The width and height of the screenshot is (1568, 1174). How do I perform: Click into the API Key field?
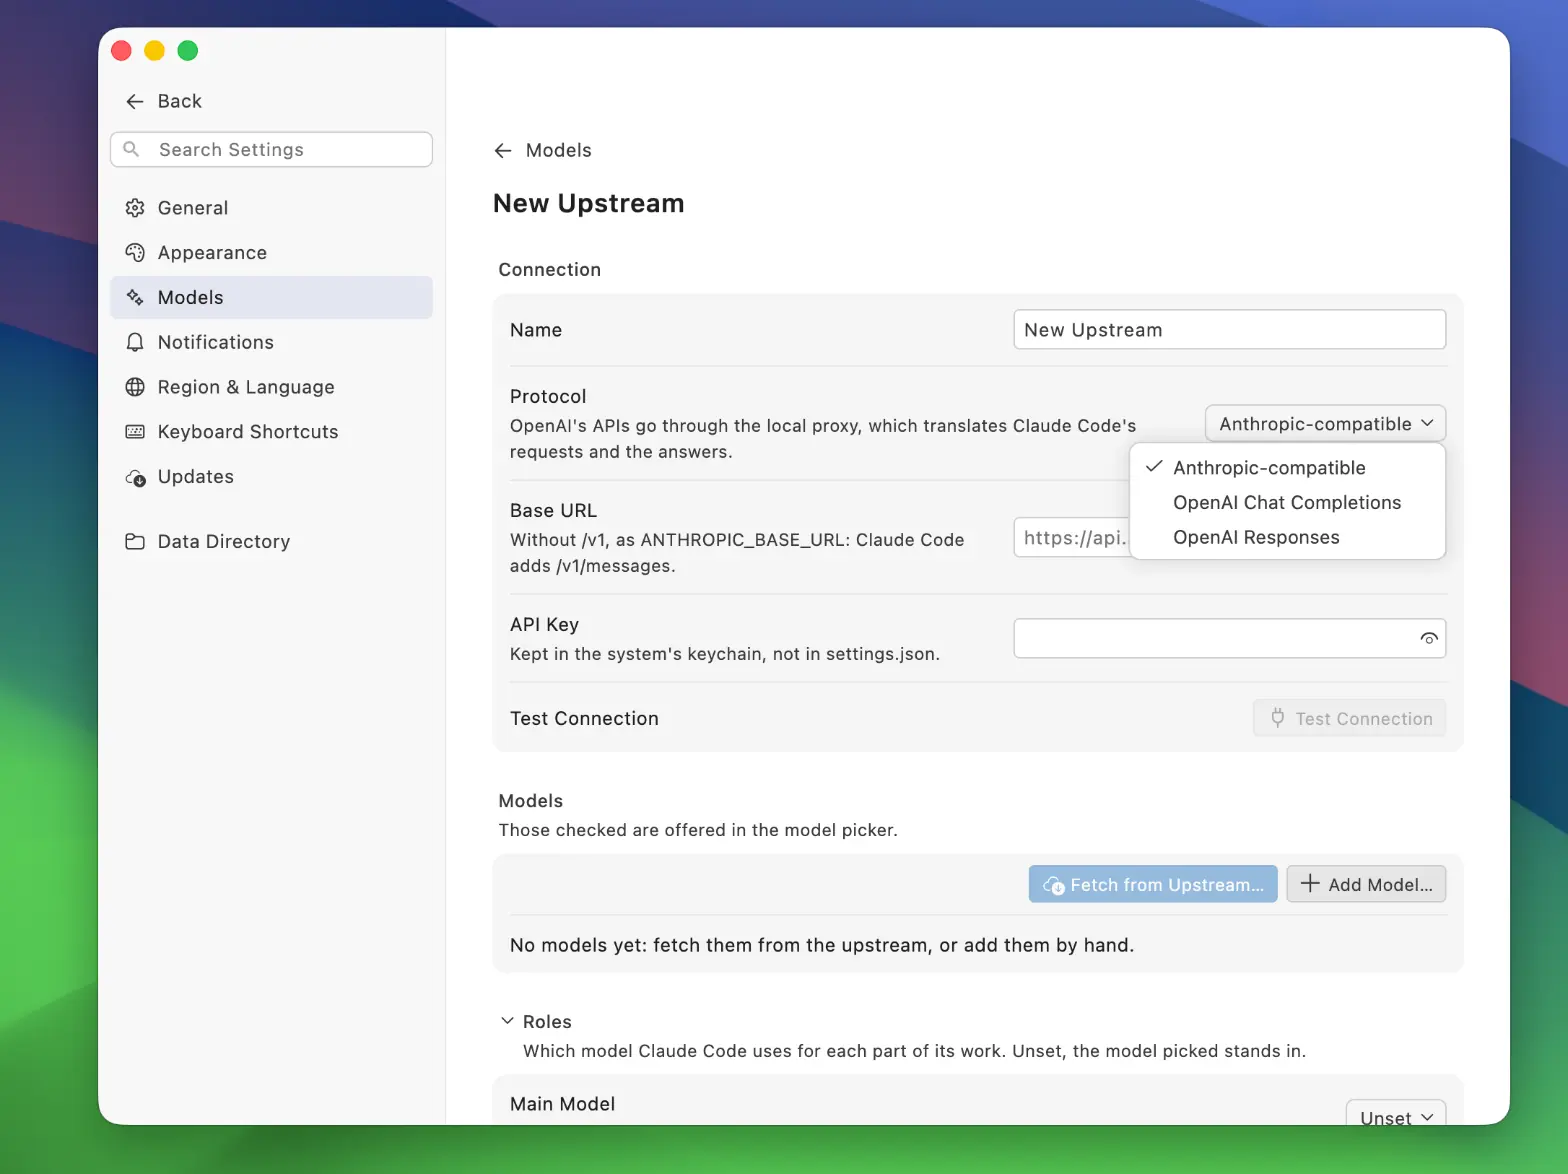pos(1230,639)
